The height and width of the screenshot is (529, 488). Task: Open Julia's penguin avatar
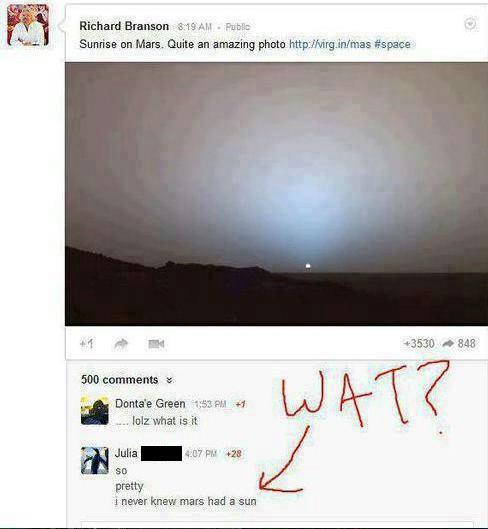tap(95, 461)
